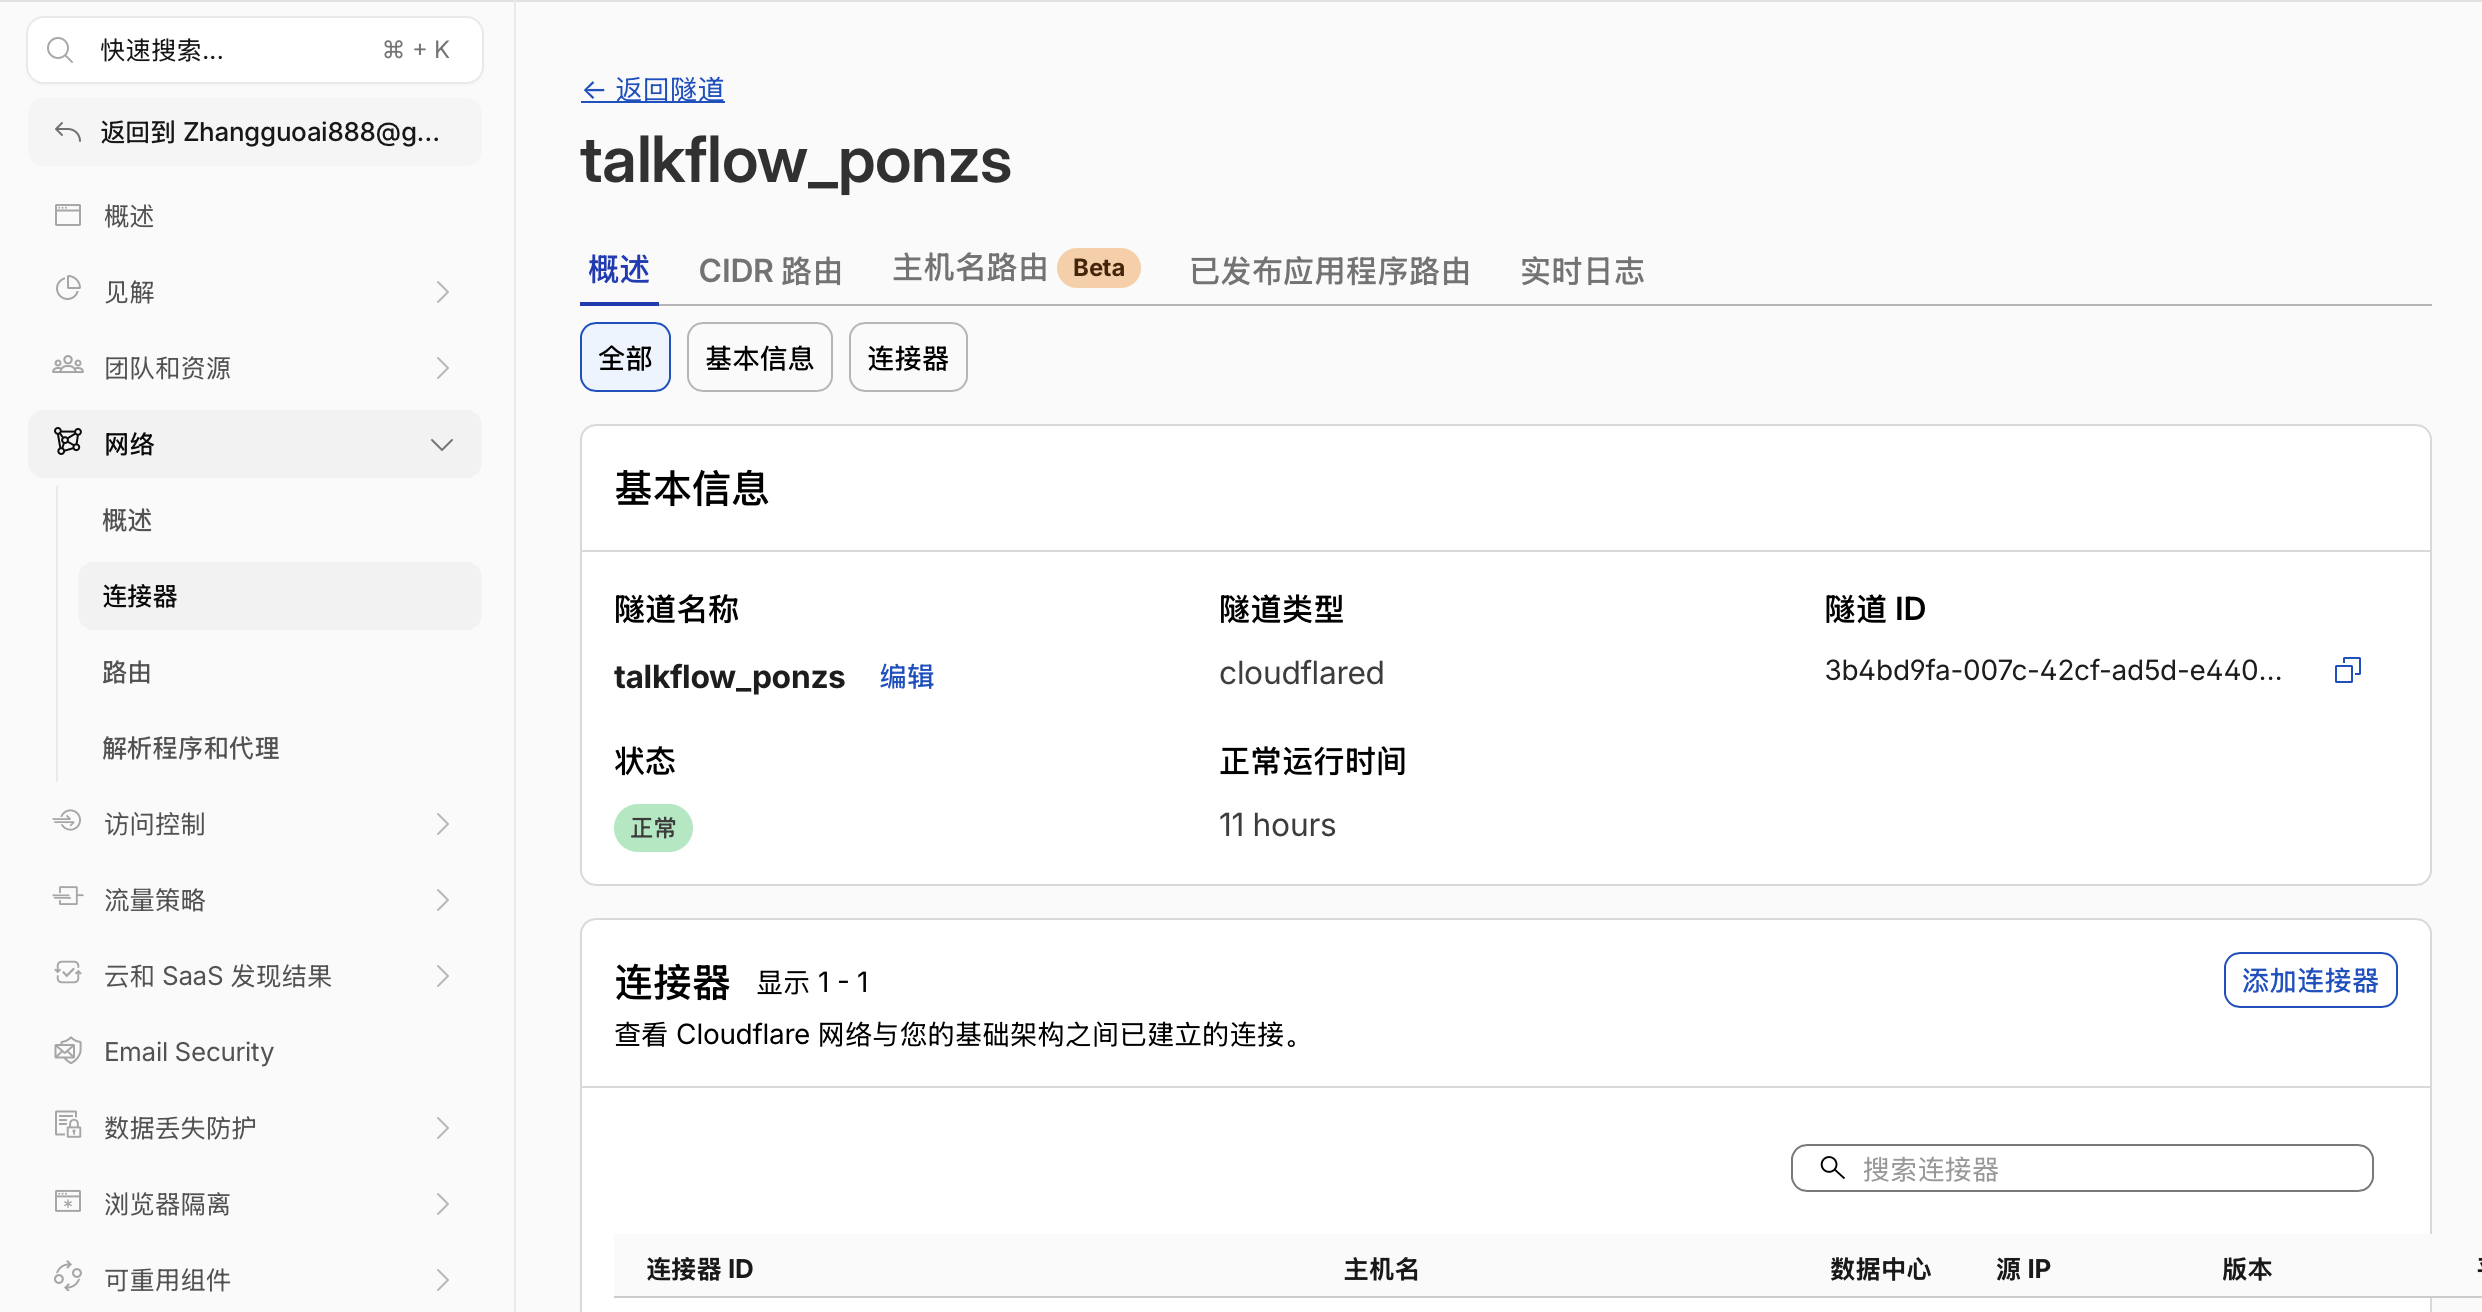Screen dimensions: 2482x1312
Task: Expand the 可重用组件 chevron
Action: click(x=443, y=1280)
